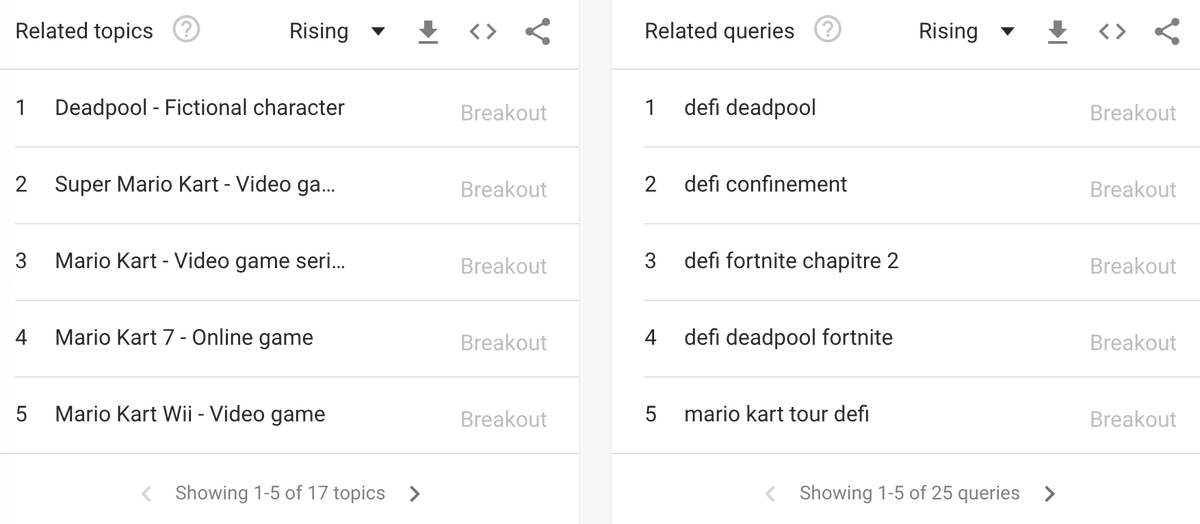This screenshot has height=524, width=1200.
Task: Open Mario Kart 7 - Online game topic
Action: point(289,338)
